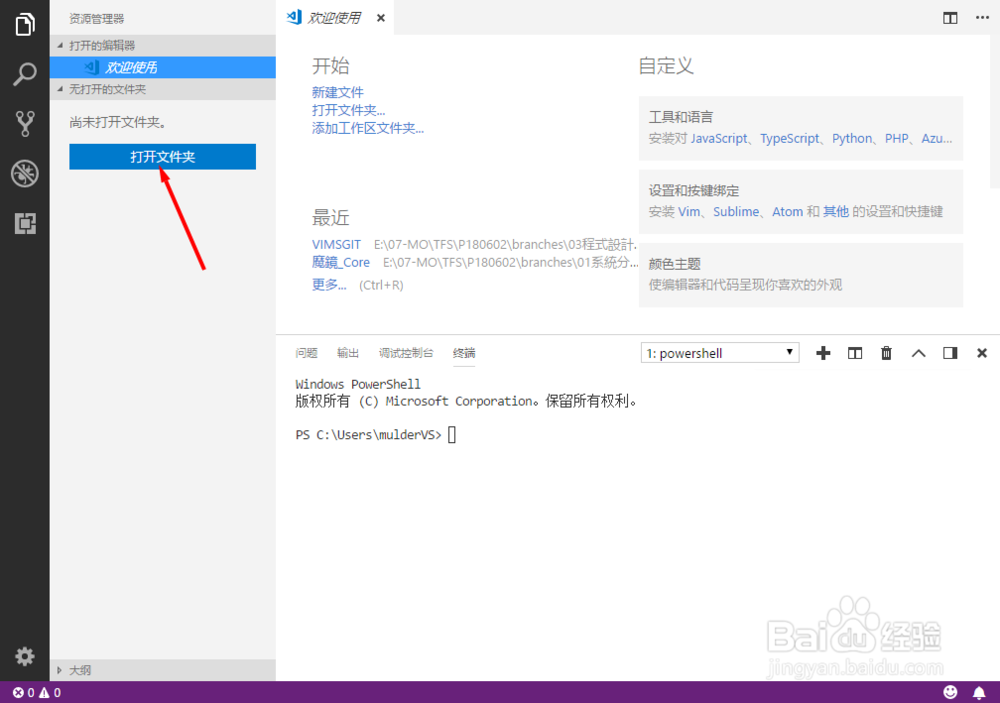Add a new terminal with the plus icon
The image size is (1000, 703).
tap(822, 352)
